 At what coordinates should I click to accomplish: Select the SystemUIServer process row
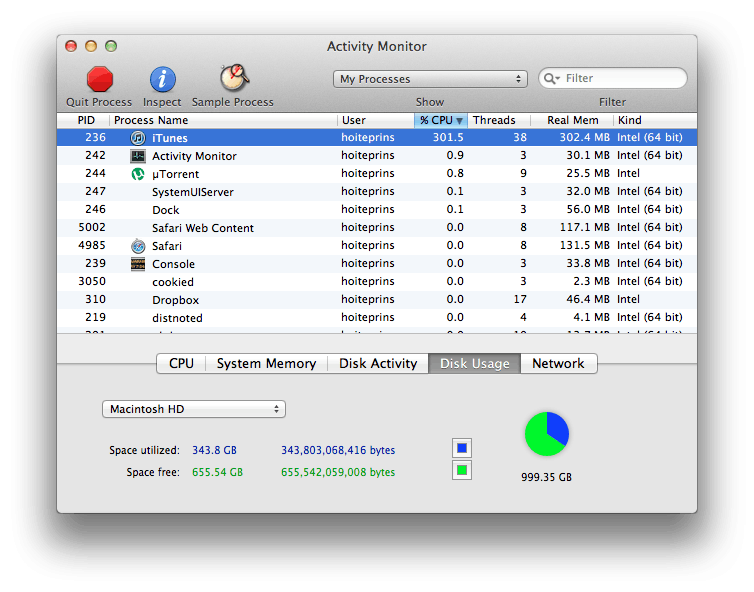(377, 192)
